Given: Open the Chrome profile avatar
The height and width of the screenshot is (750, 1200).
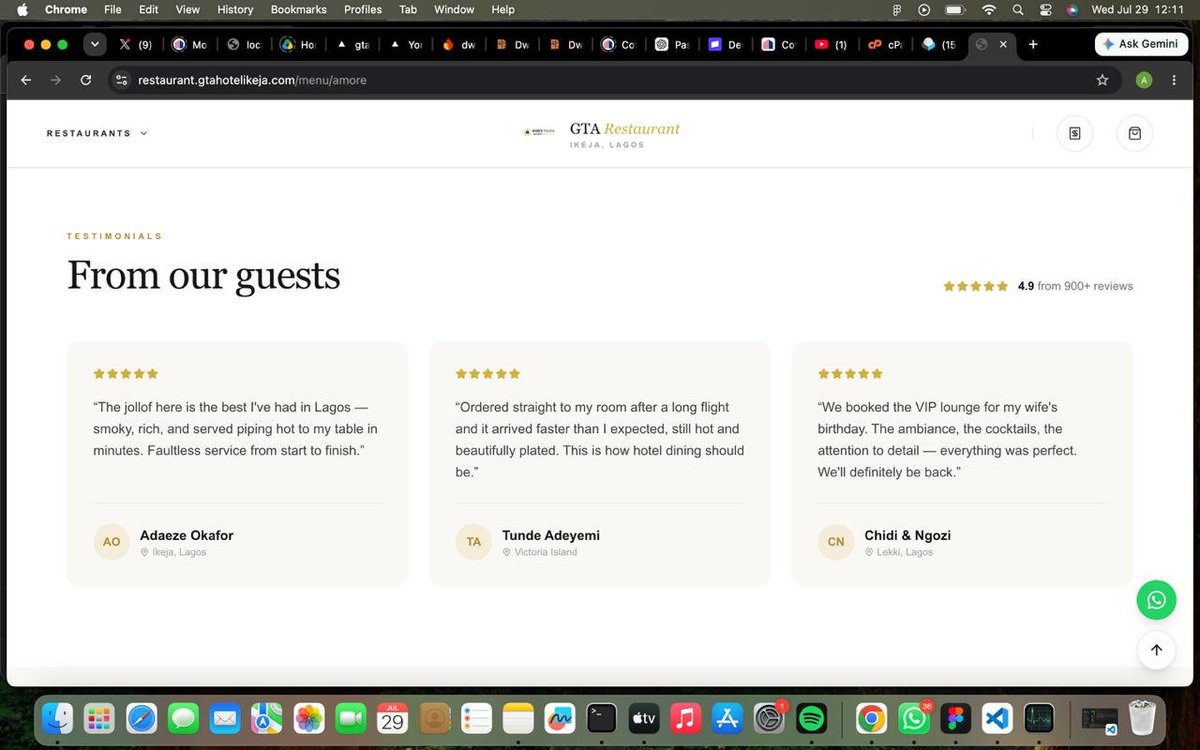Looking at the screenshot, I should pos(1144,80).
